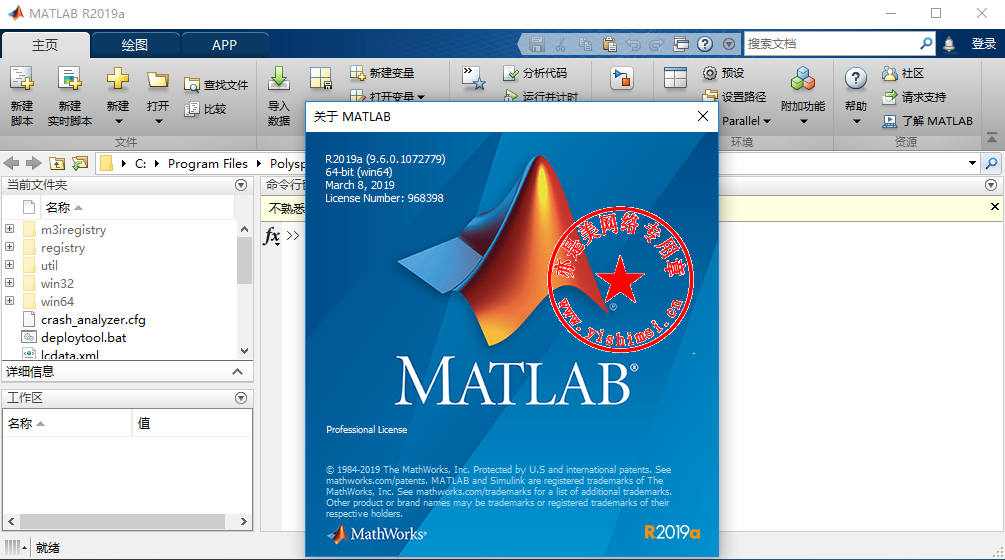Select crash_analyzer.cfg file
Image resolution: width=1005 pixels, height=560 pixels.
[x=93, y=319]
